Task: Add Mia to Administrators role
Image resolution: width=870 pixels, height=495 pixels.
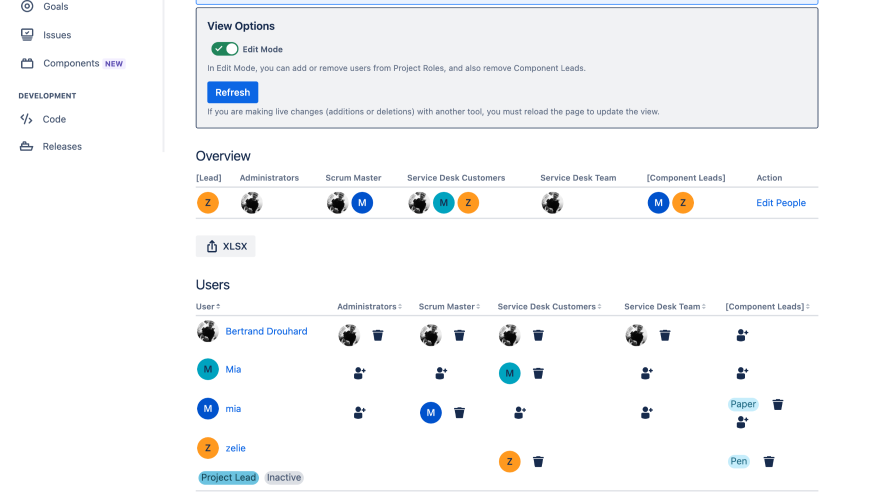Action: click(x=360, y=373)
